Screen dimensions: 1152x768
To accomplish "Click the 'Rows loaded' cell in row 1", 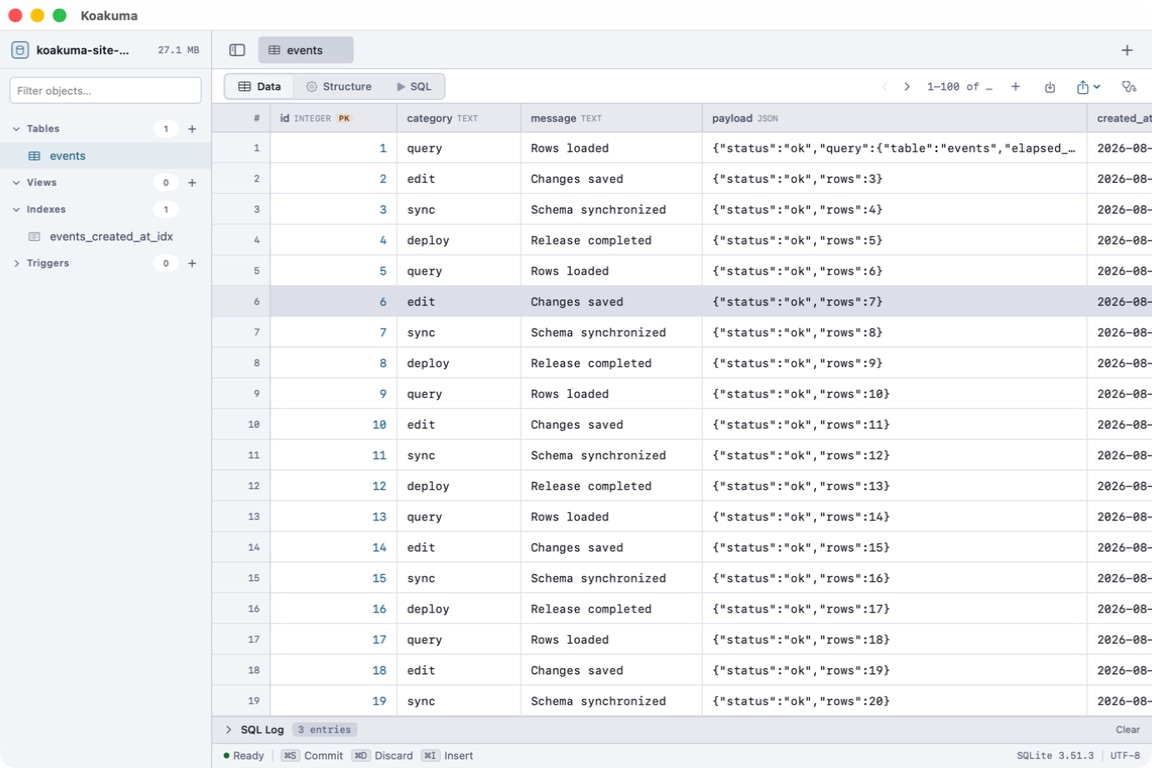I will 611,148.
